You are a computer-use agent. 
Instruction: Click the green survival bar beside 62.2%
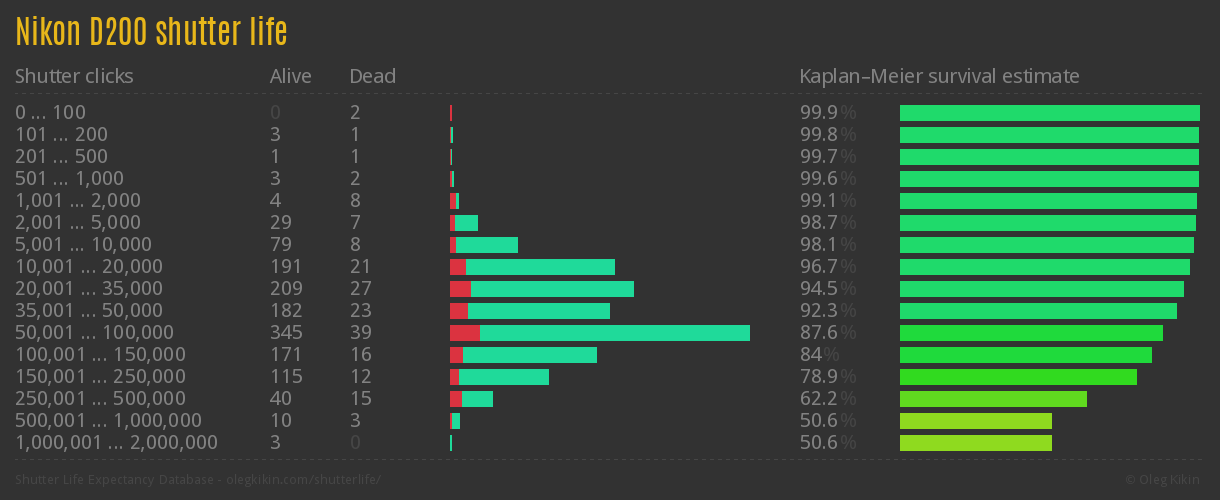(x=993, y=399)
